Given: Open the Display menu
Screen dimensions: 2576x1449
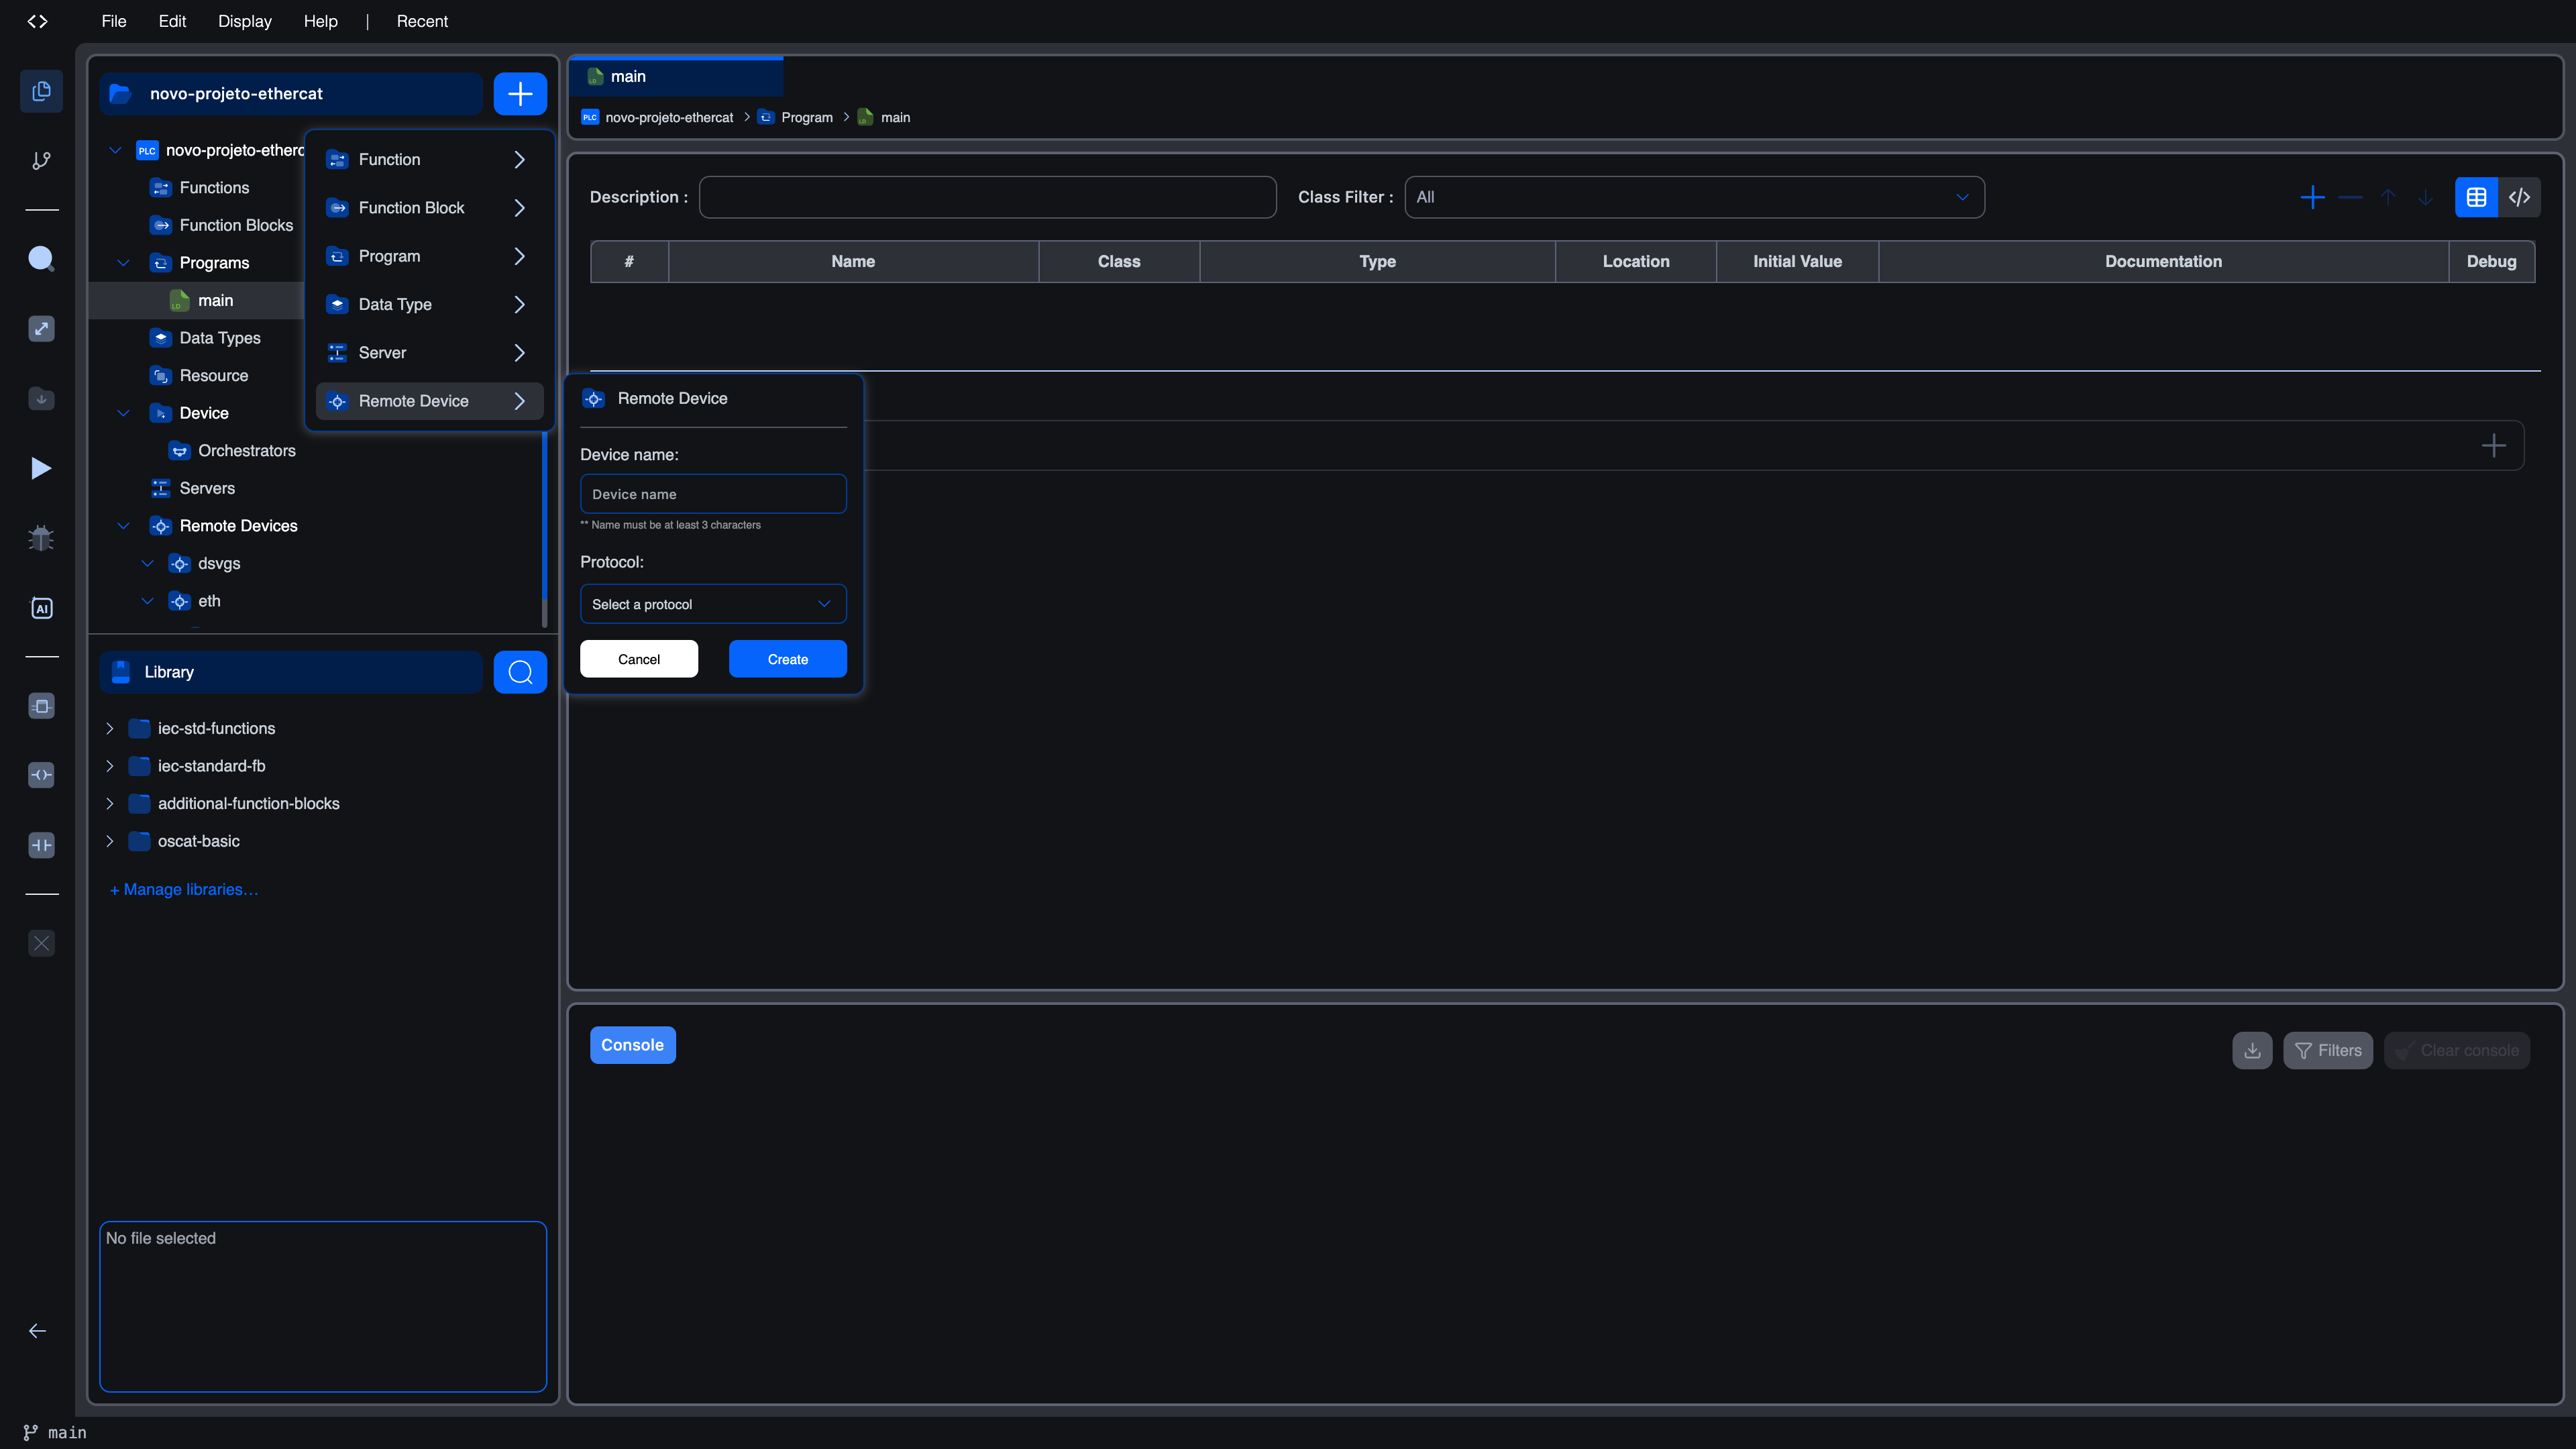Looking at the screenshot, I should (245, 21).
